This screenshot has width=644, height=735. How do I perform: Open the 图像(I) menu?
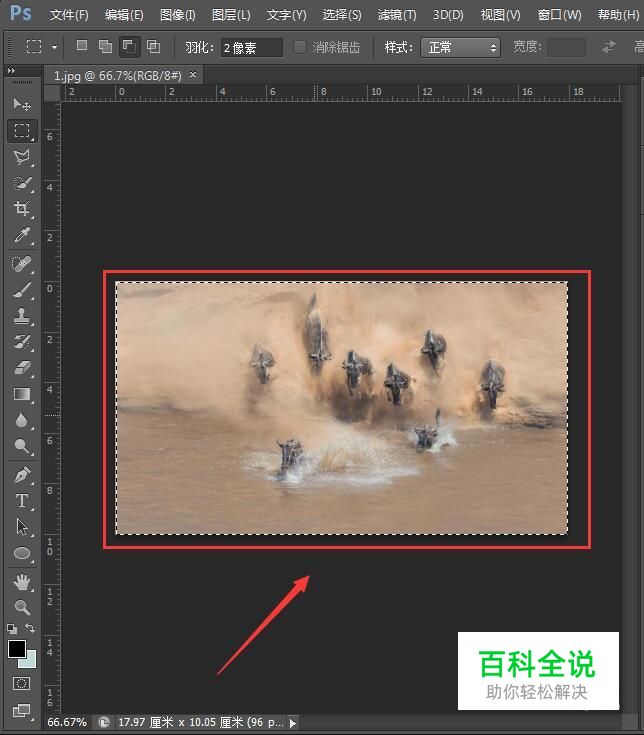point(178,15)
